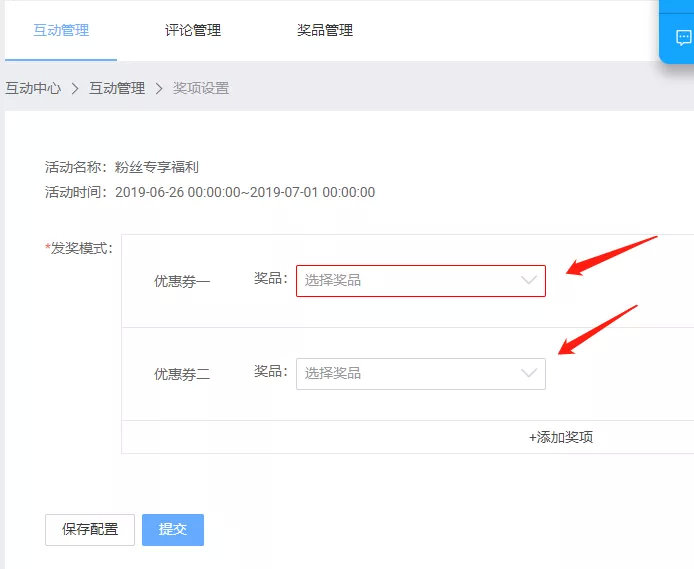The image size is (694, 569).
Task: Click the 发奖模式 label
Action: [79, 248]
